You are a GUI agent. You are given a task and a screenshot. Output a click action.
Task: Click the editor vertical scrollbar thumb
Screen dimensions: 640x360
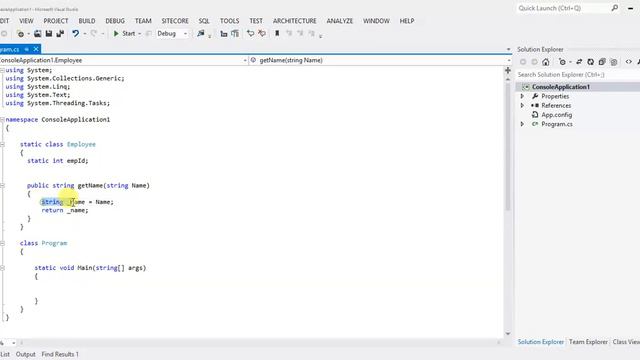[x=508, y=147]
